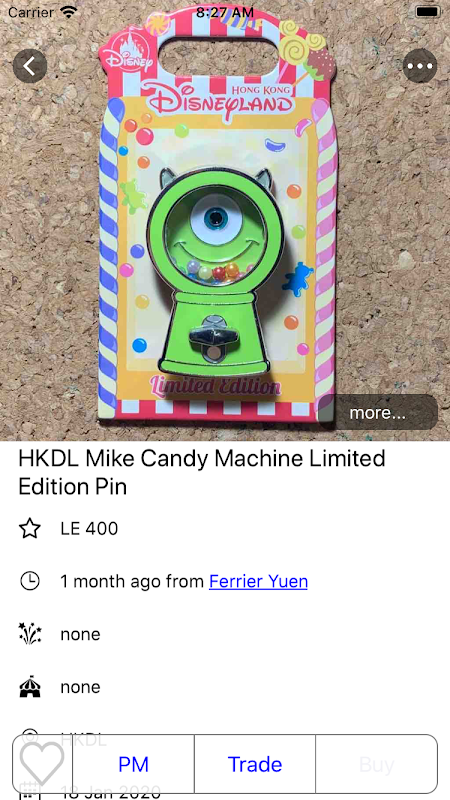The width and height of the screenshot is (450, 800).
Task: Click the battery indicator in status bar
Action: click(428, 11)
